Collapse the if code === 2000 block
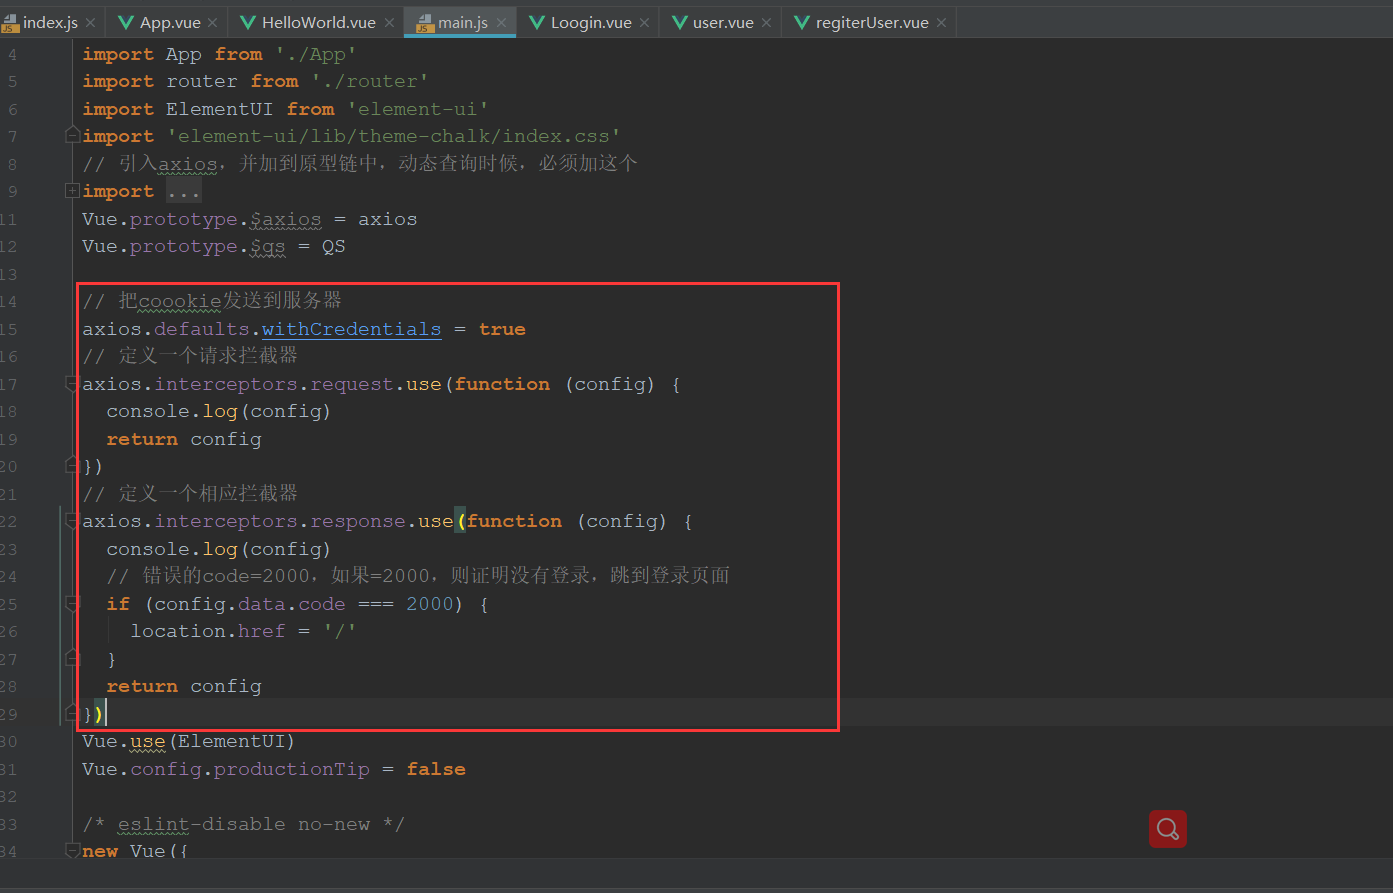1393x893 pixels. click(71, 603)
